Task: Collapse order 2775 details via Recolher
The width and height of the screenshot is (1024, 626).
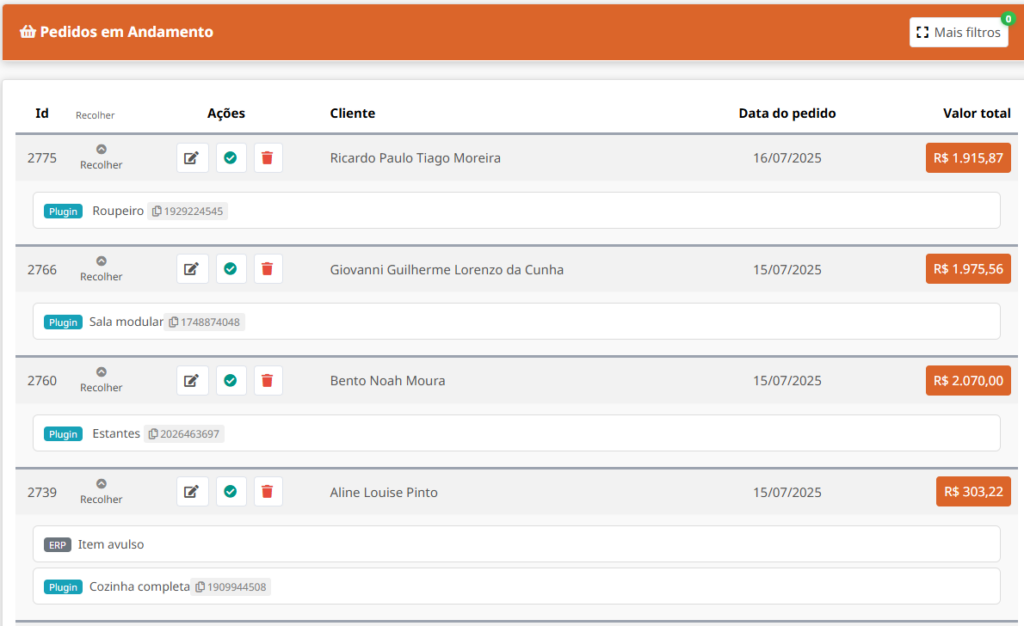Action: tap(101, 158)
